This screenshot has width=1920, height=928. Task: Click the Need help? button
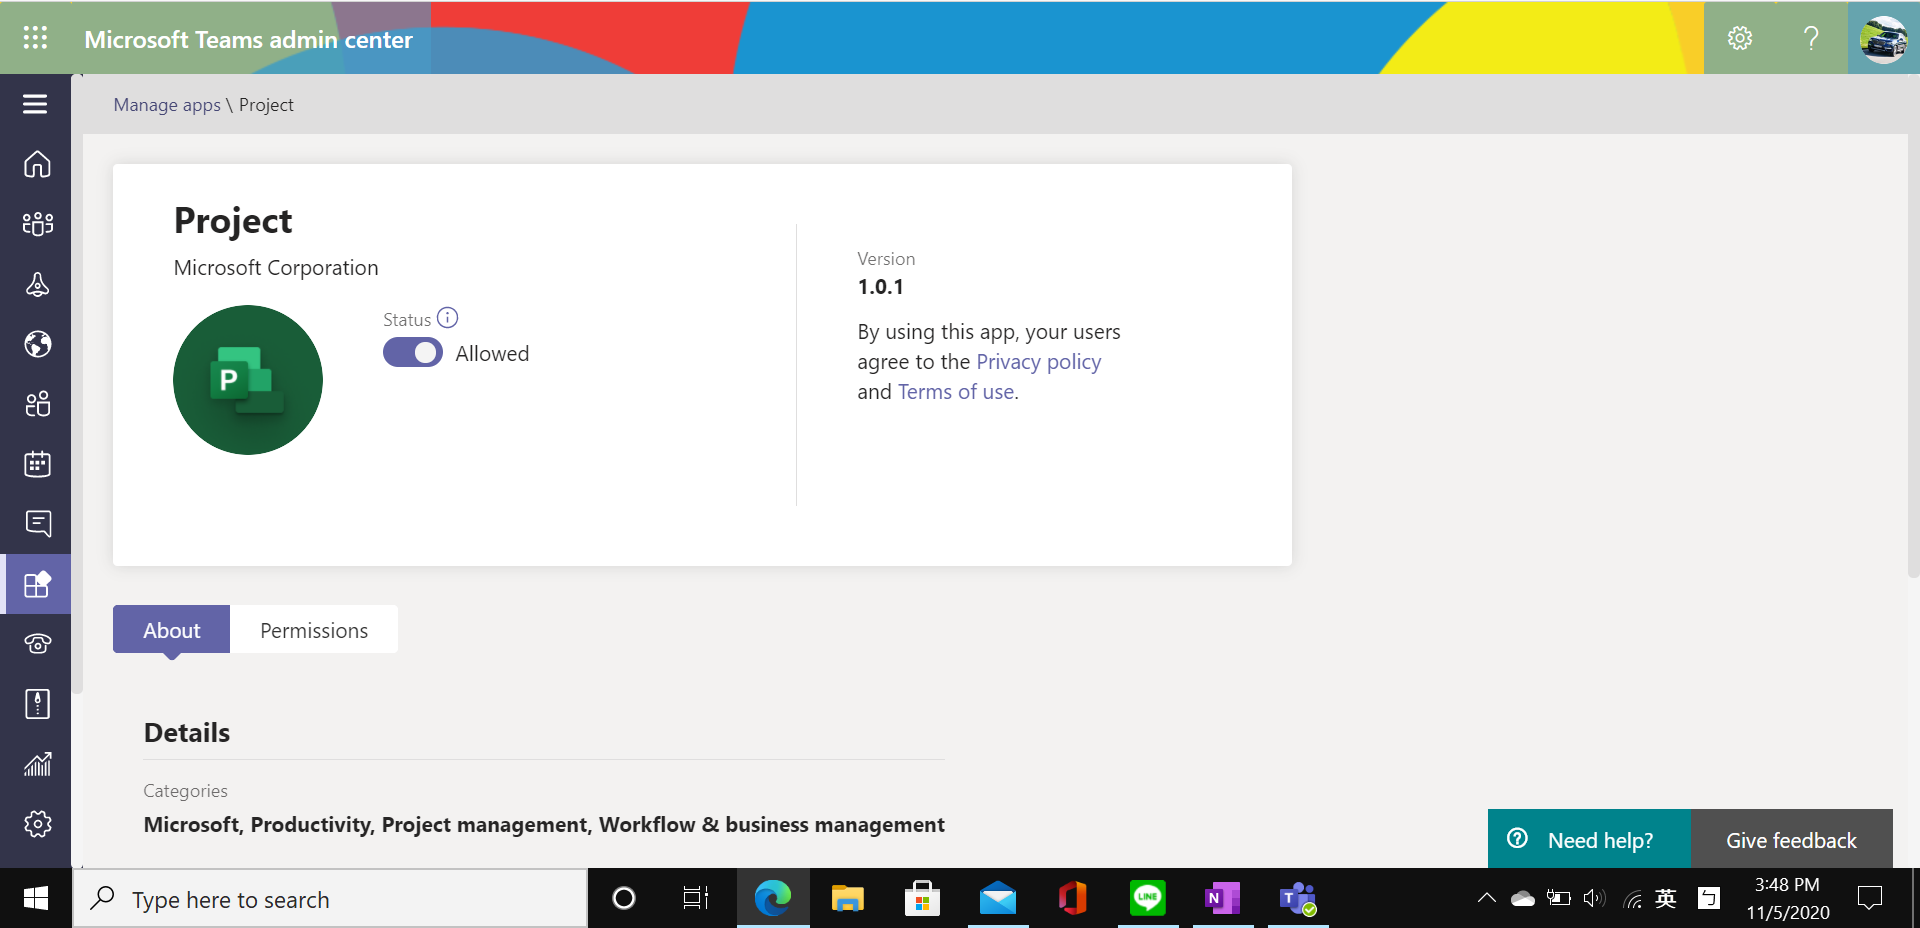click(1589, 839)
